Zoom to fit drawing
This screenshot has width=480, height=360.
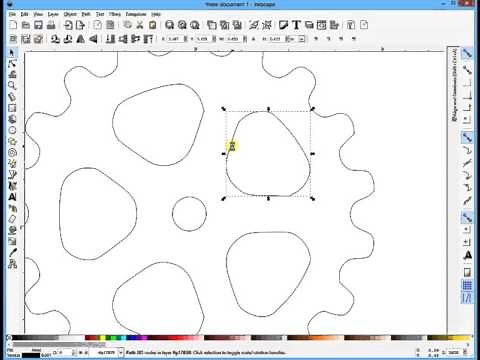(182, 25)
